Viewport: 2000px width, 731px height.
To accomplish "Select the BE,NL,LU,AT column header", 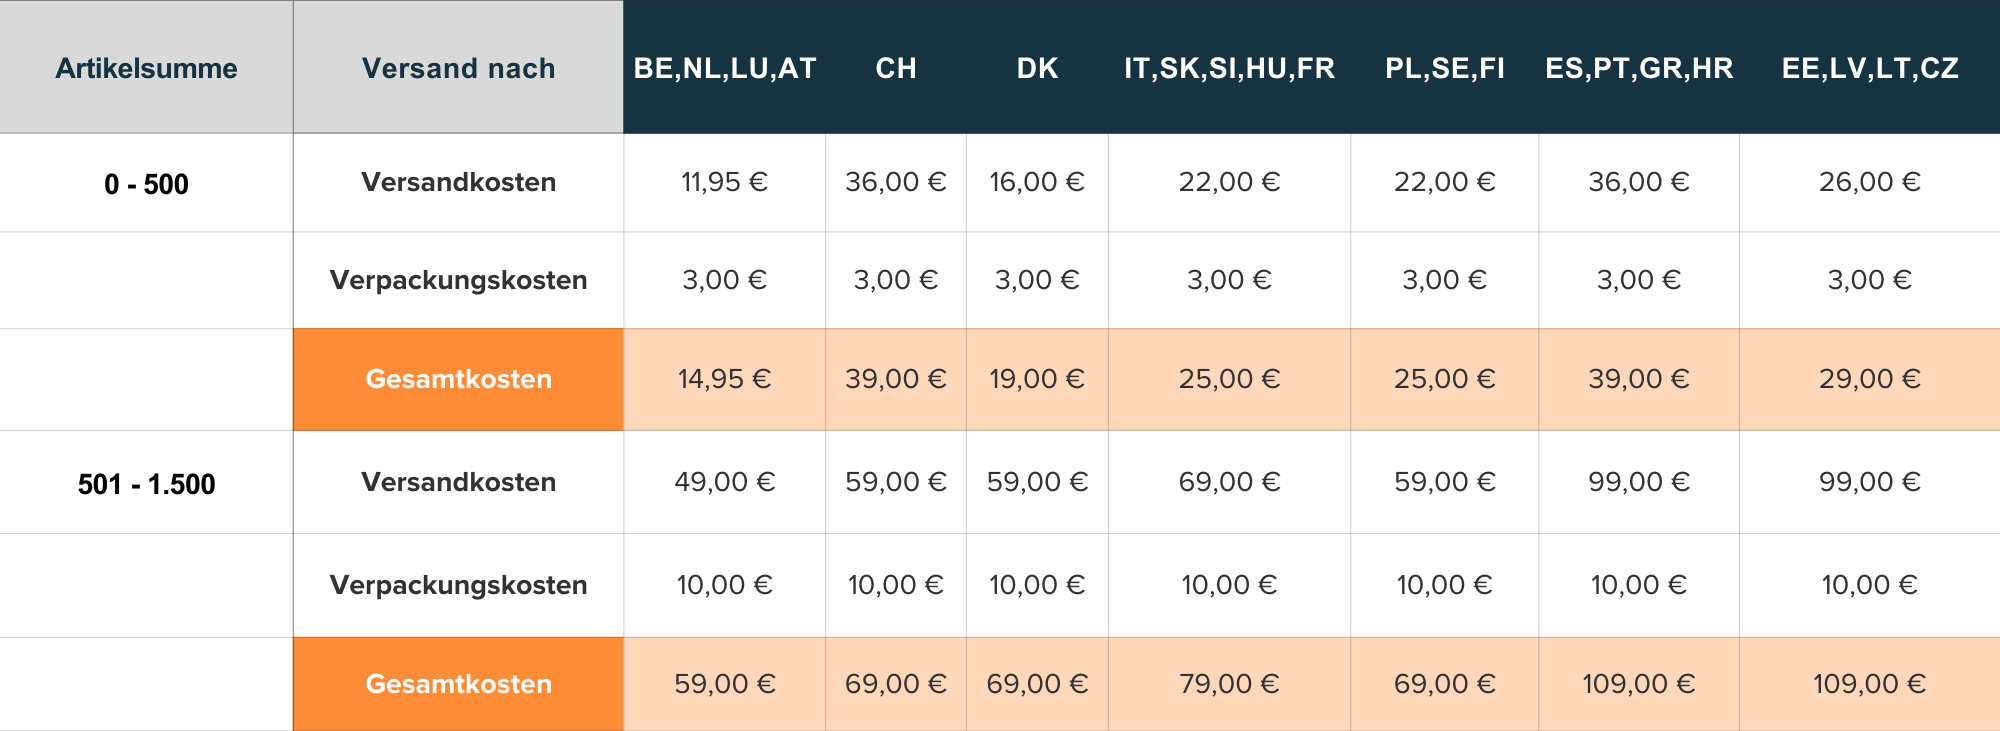I will pyautogui.click(x=725, y=68).
